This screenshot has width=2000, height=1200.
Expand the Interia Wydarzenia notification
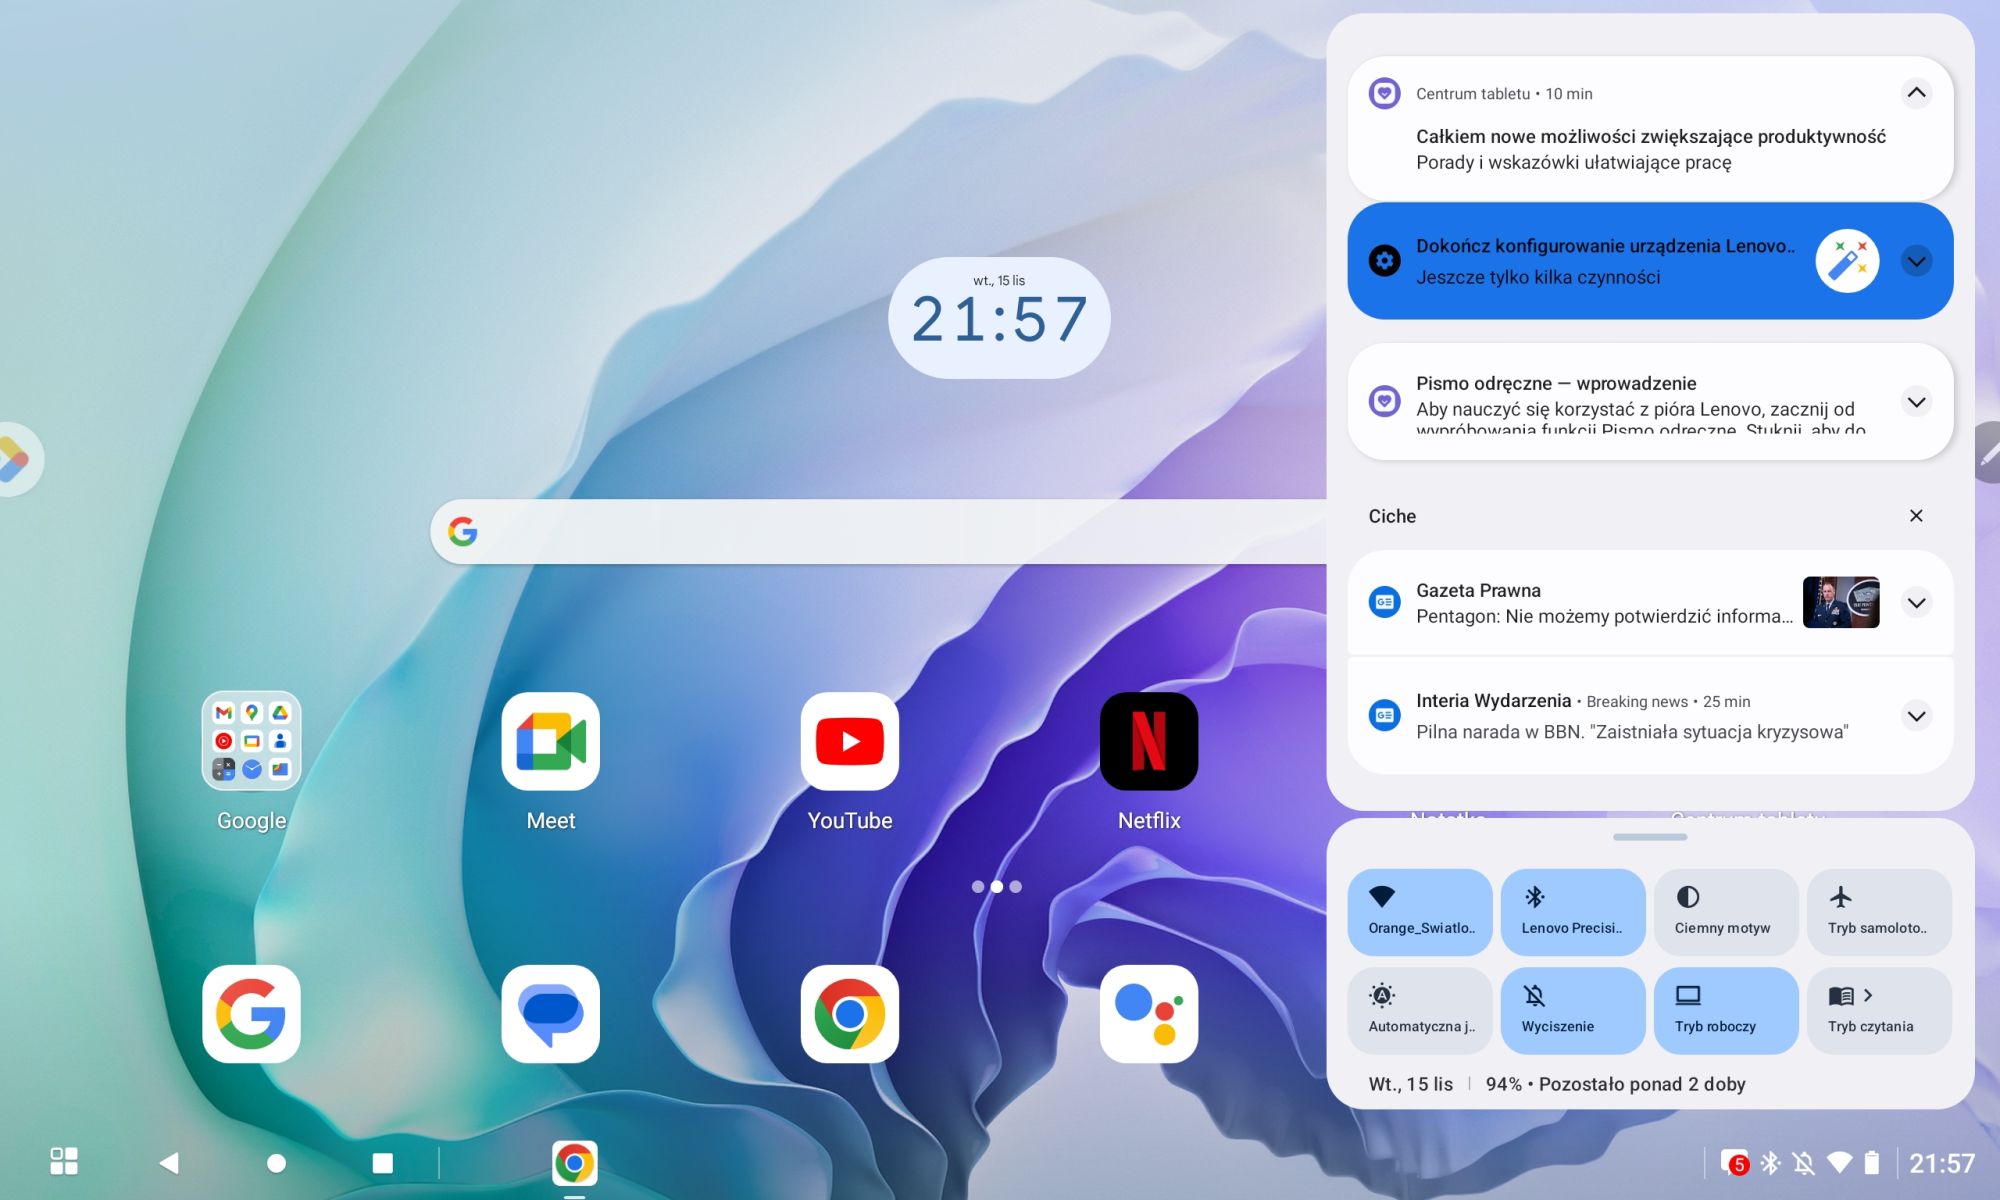[1916, 716]
